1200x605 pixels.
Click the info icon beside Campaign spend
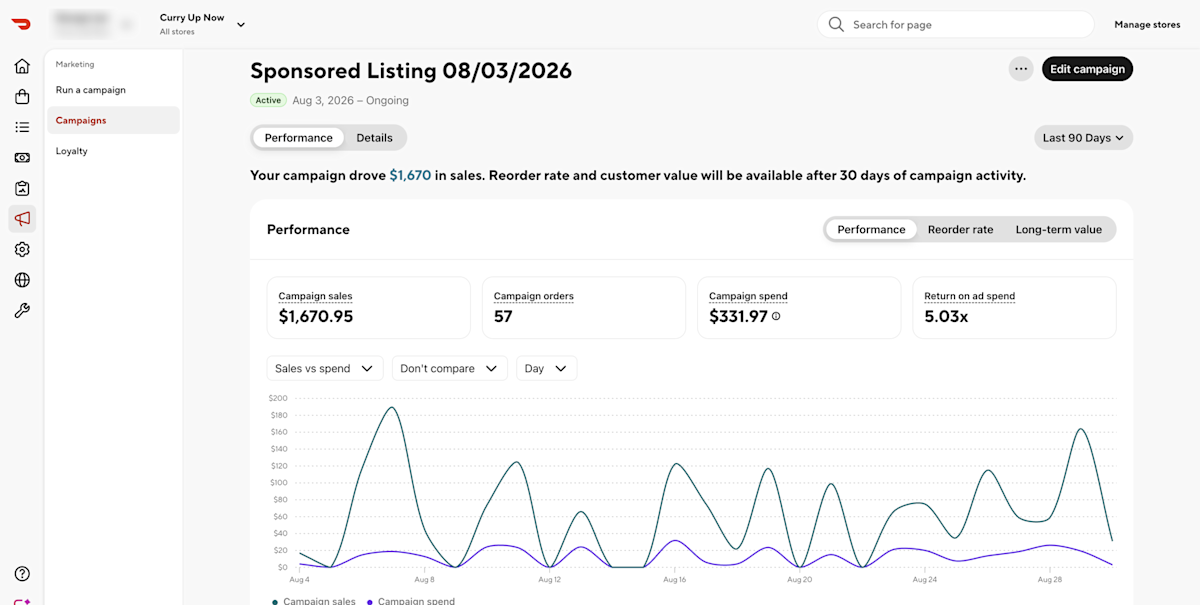coord(776,316)
